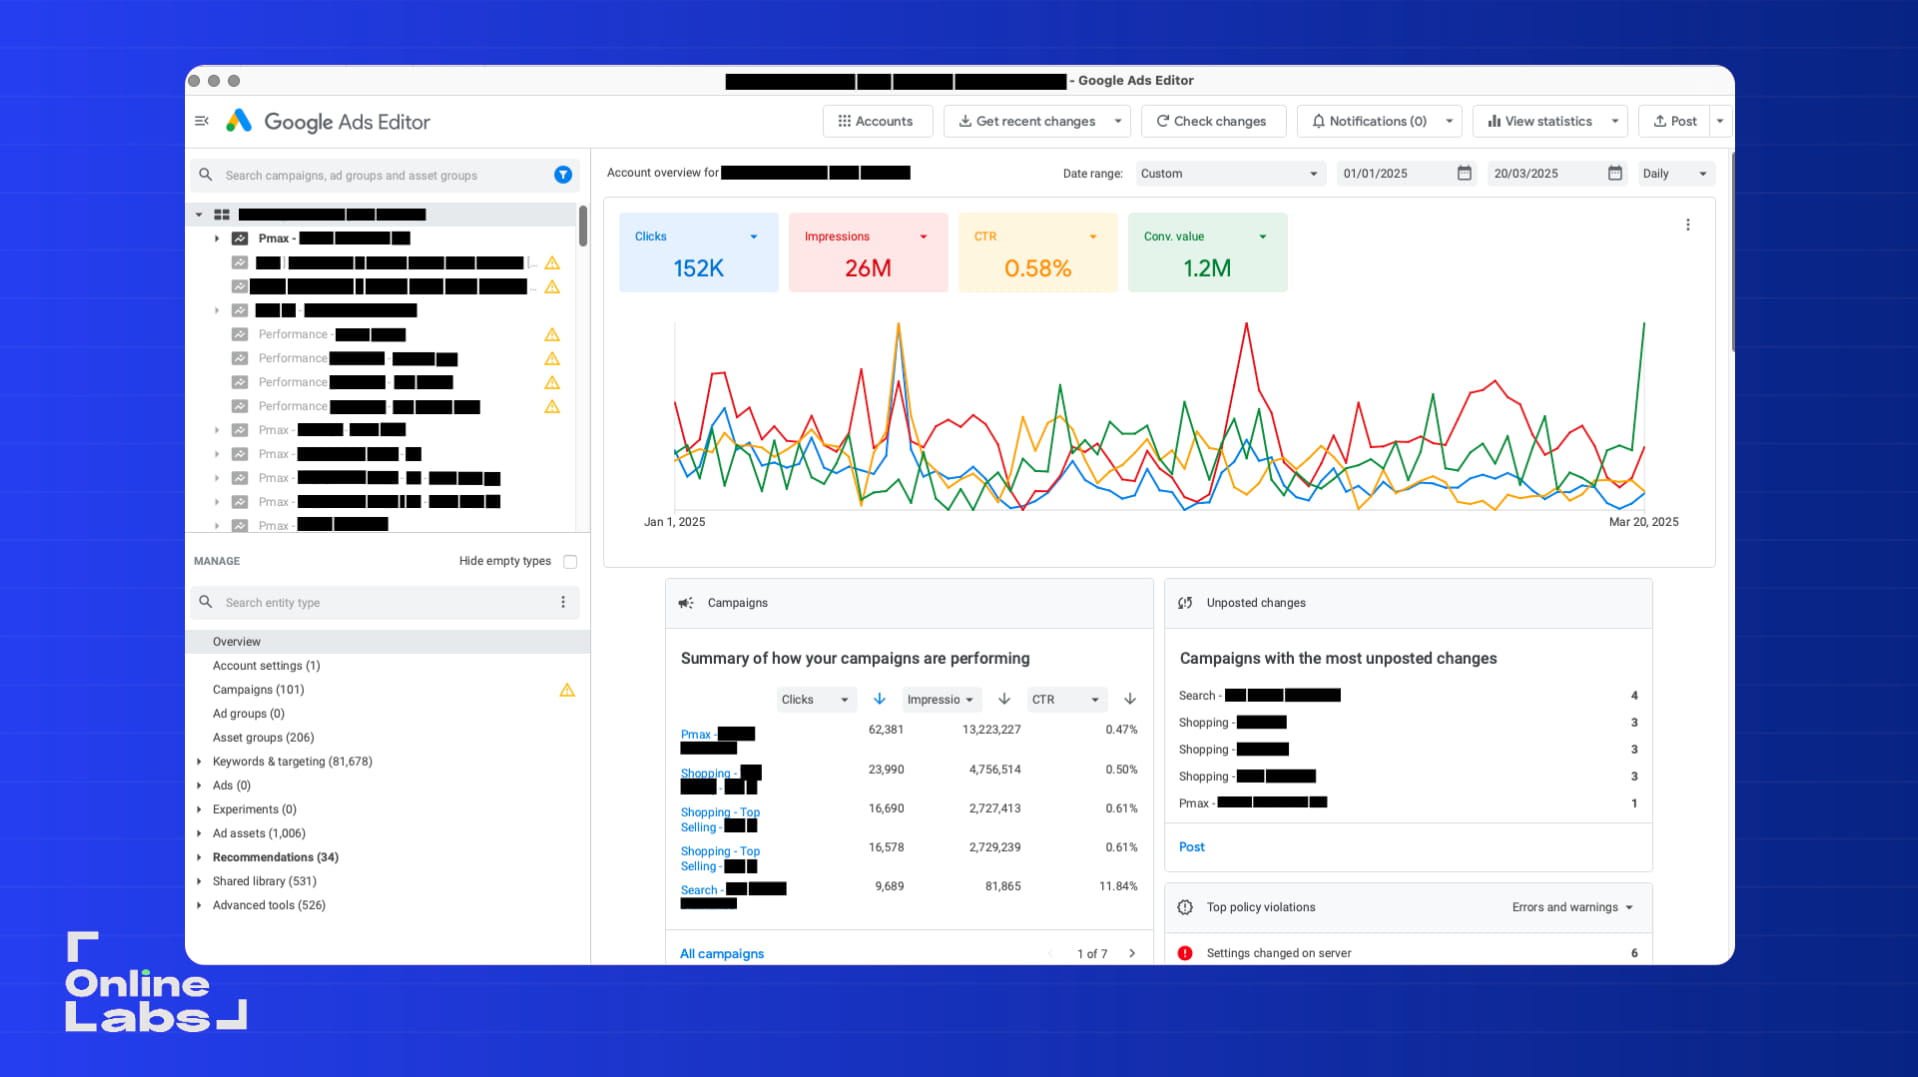Open Notifications (0) button
Viewport: 1918px width, 1077px height.
[1369, 121]
